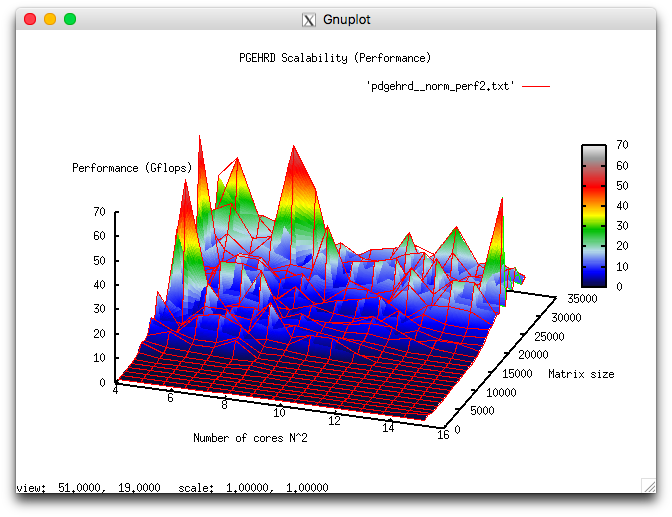The image size is (672, 517).
Task: Click z-axis tick label 20
Action: tap(99, 334)
